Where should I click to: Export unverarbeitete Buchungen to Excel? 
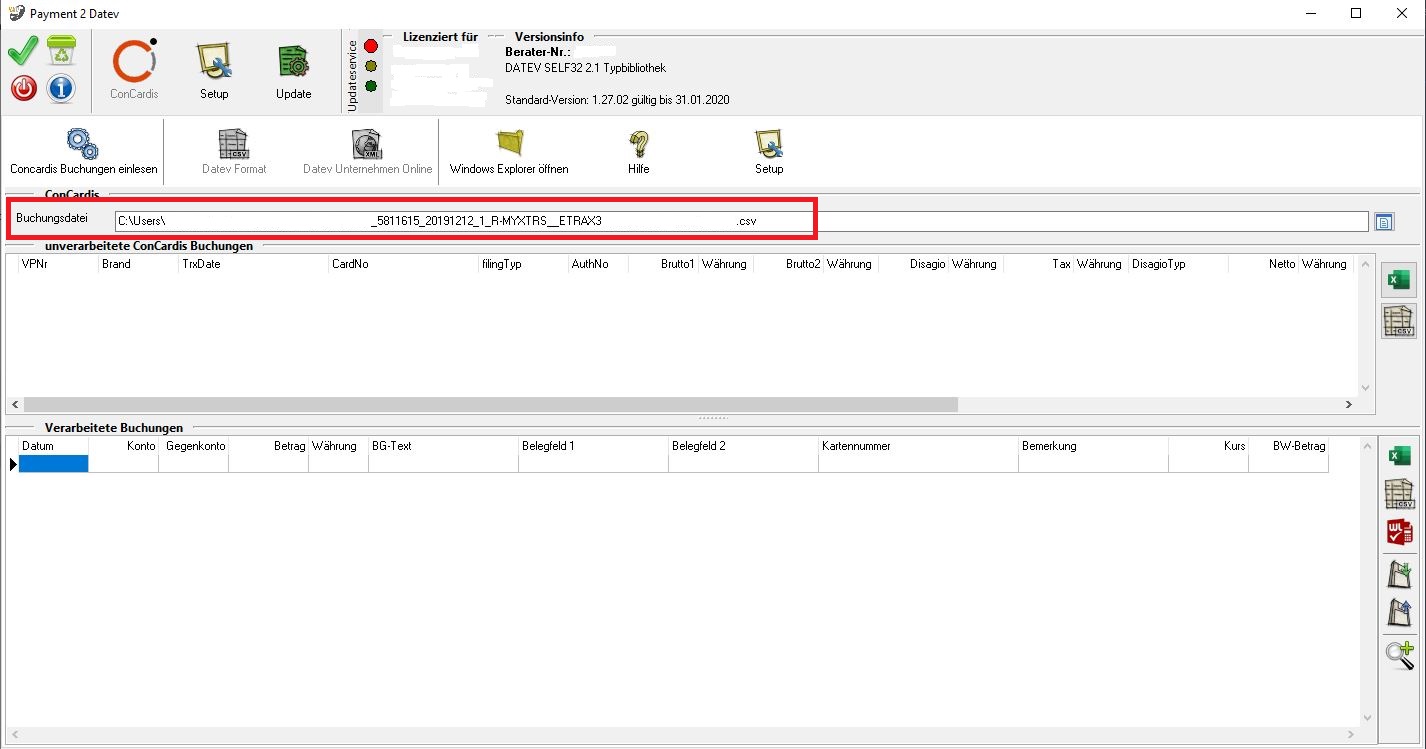1398,282
